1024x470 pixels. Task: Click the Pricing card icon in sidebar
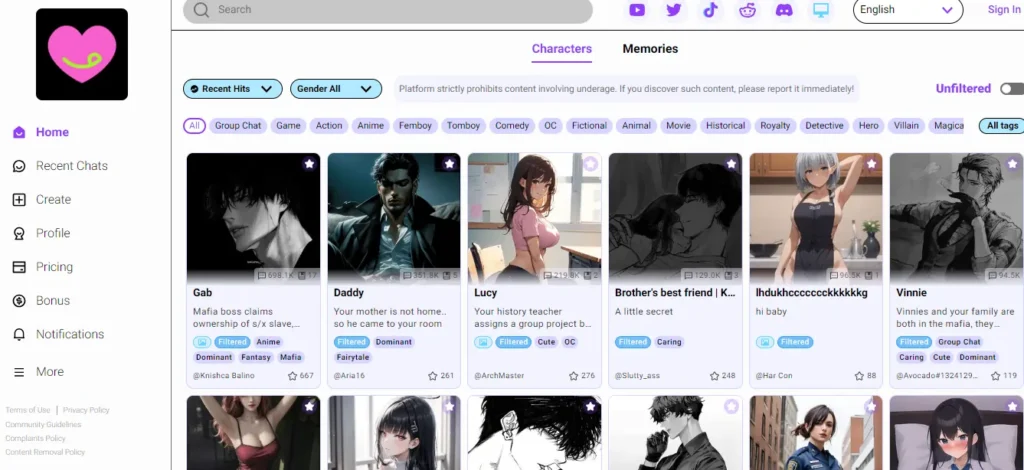pyautogui.click(x=19, y=267)
